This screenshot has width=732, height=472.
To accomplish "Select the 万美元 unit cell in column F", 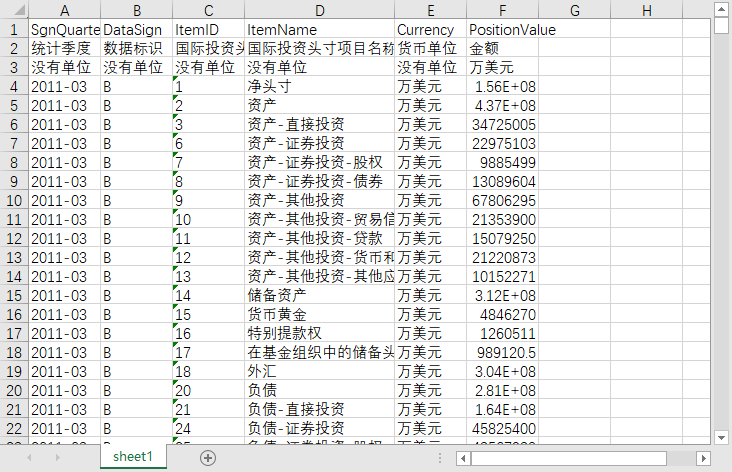I will click(x=502, y=68).
